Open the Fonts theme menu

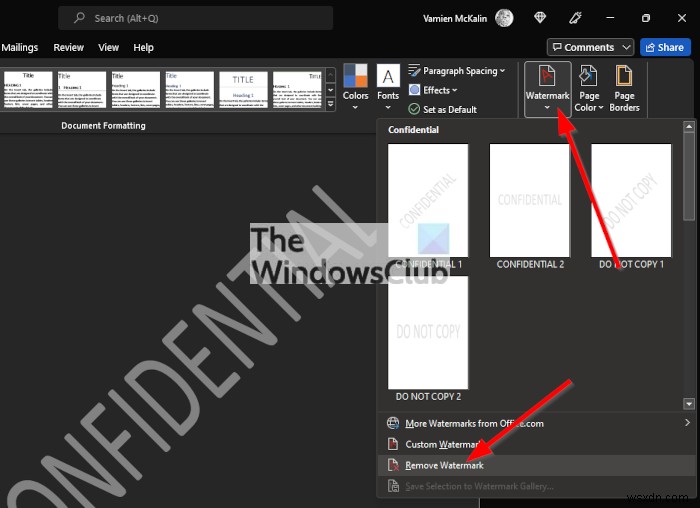[388, 88]
